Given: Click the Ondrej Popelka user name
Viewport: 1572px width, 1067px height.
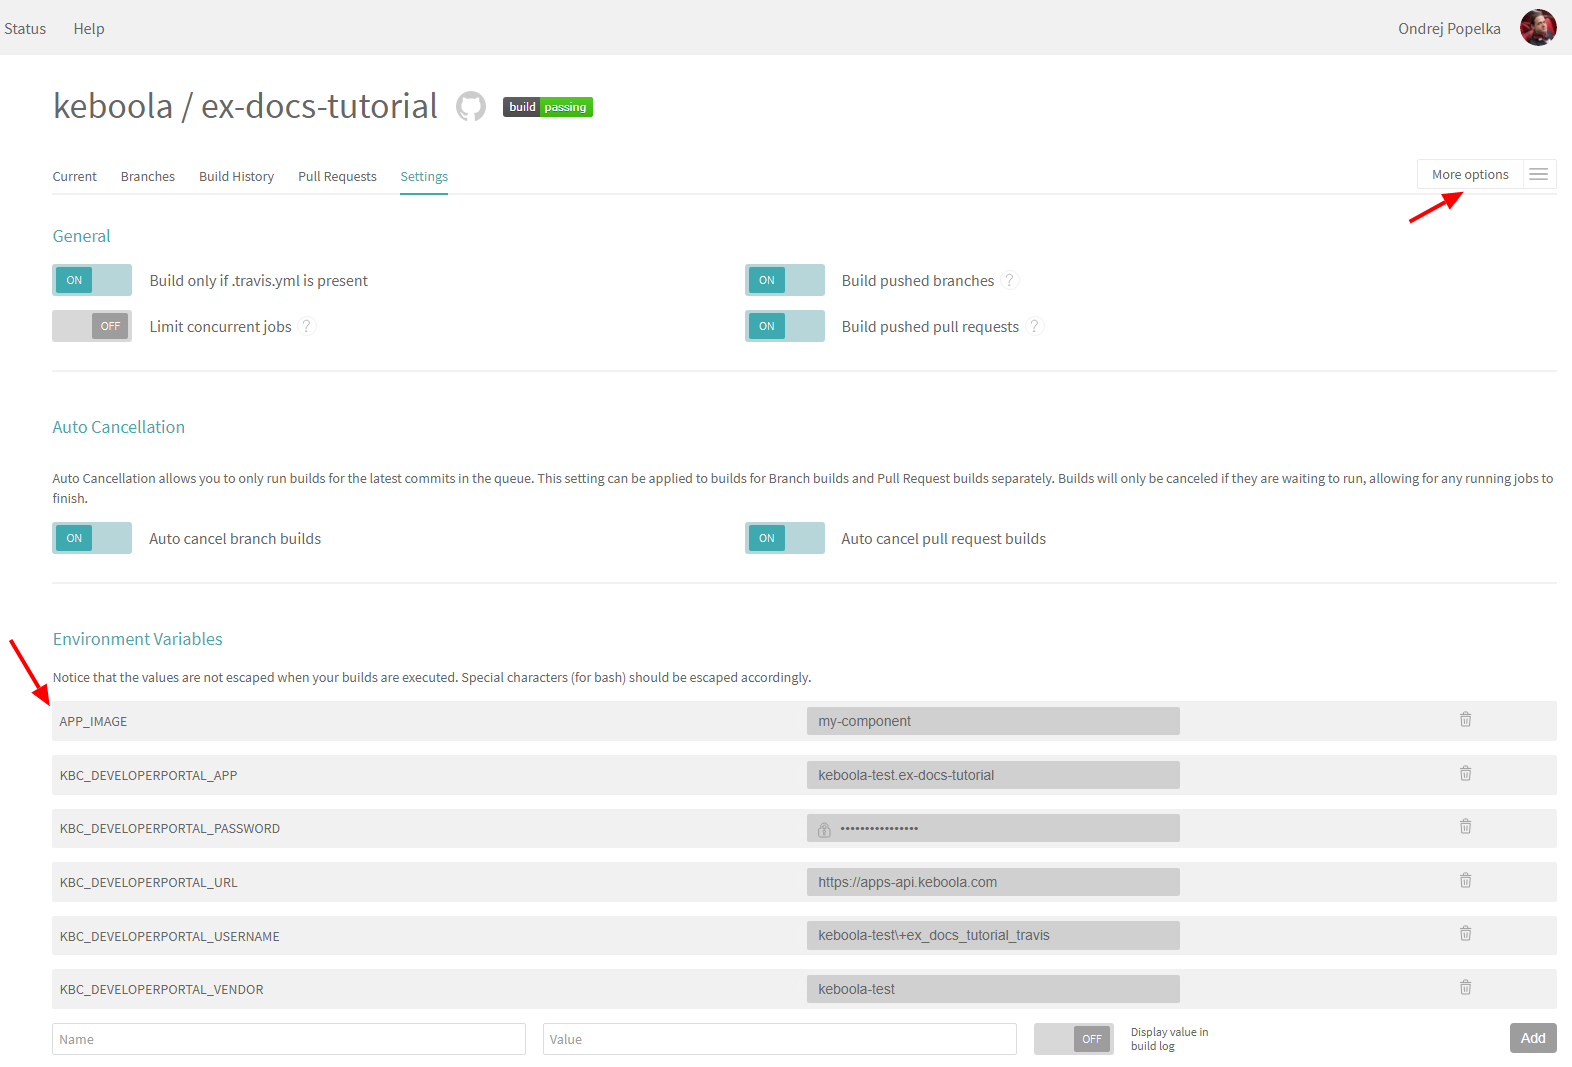Looking at the screenshot, I should coord(1449,28).
